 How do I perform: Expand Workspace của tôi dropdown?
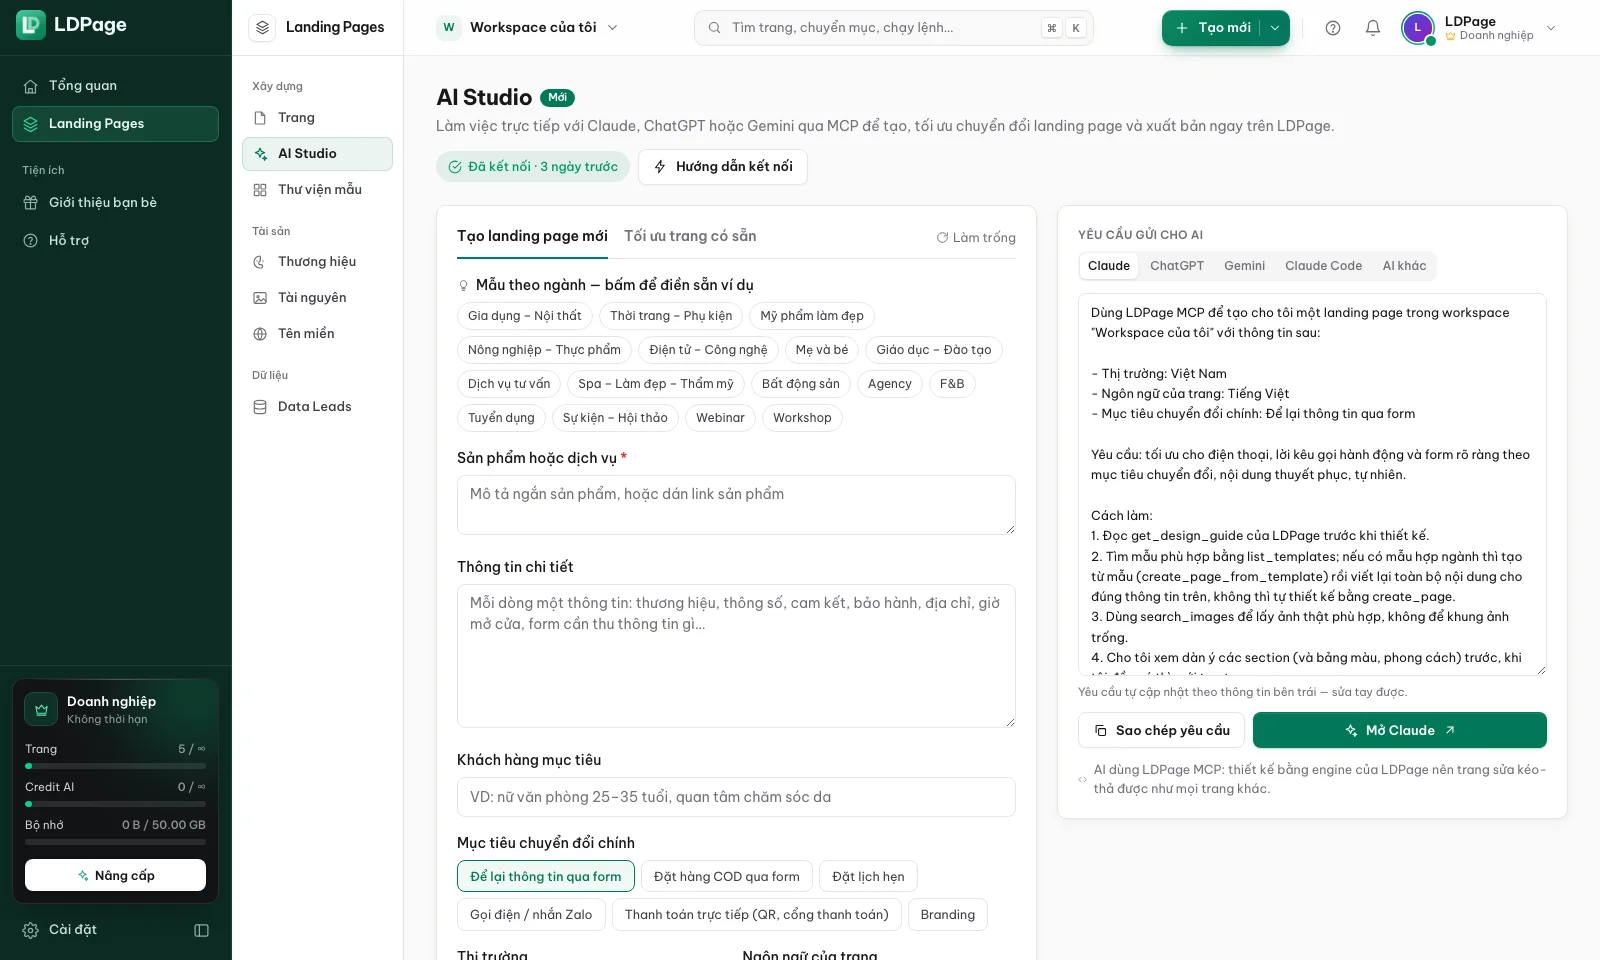[x=529, y=28]
